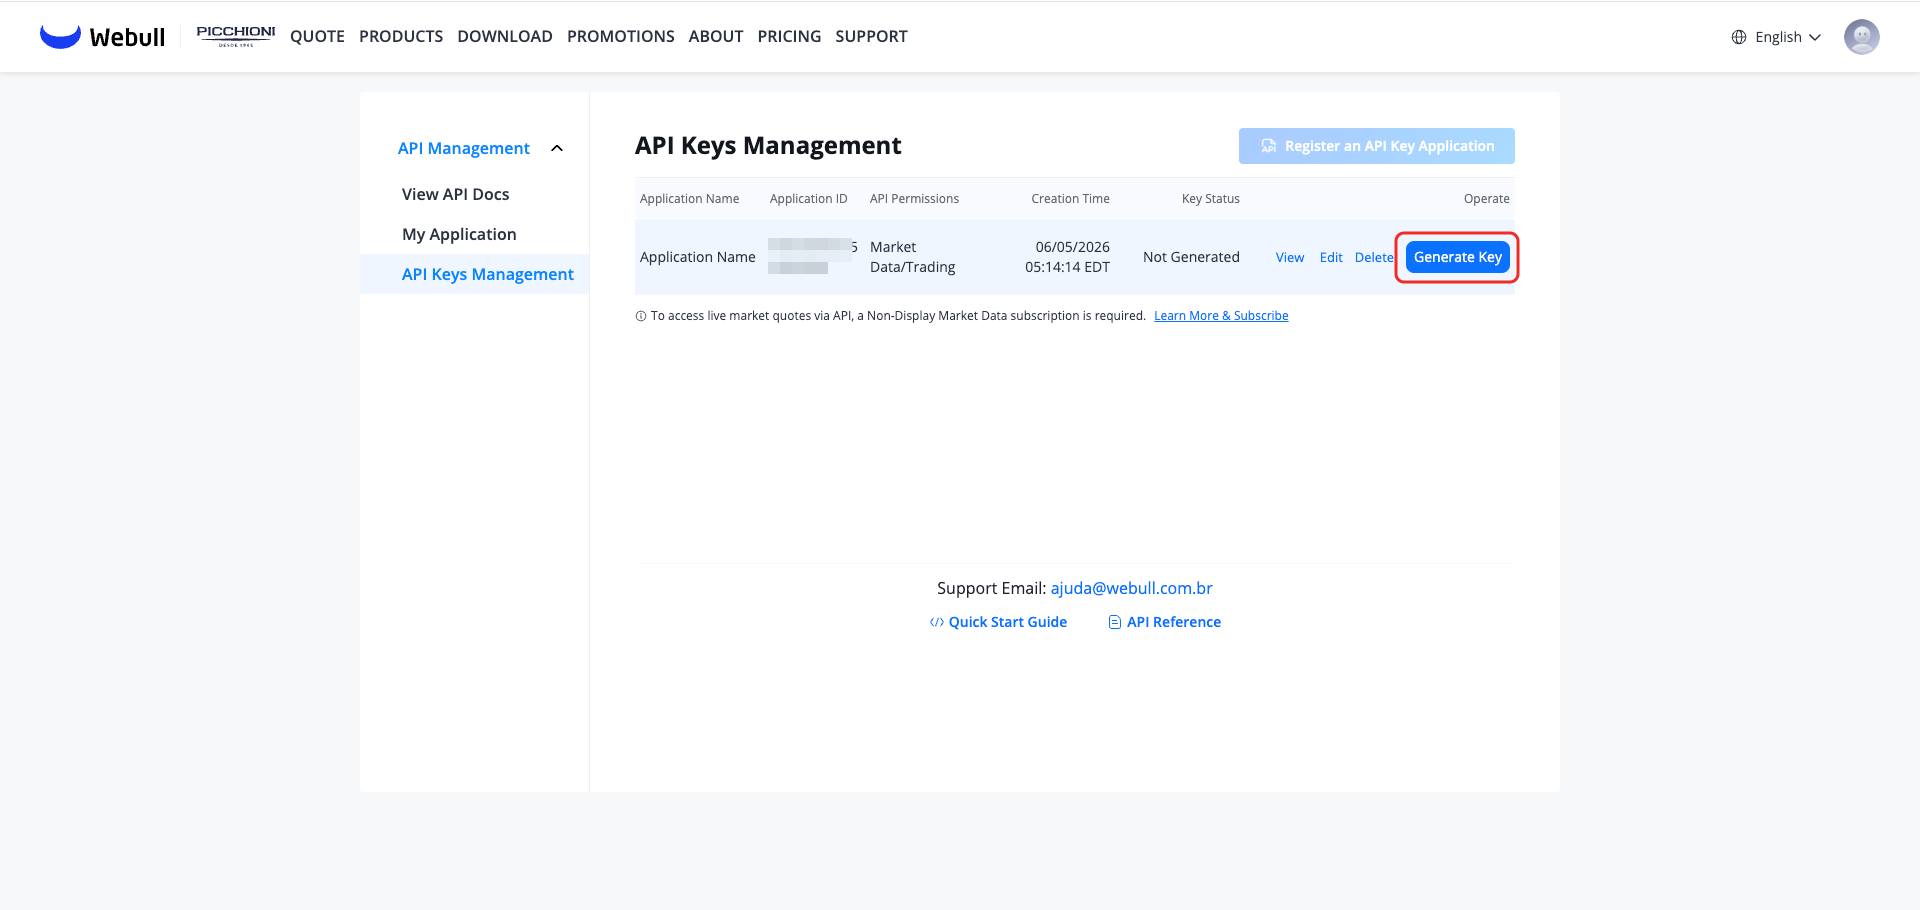Click the Application ID column header
The height and width of the screenshot is (910, 1920).
(809, 199)
